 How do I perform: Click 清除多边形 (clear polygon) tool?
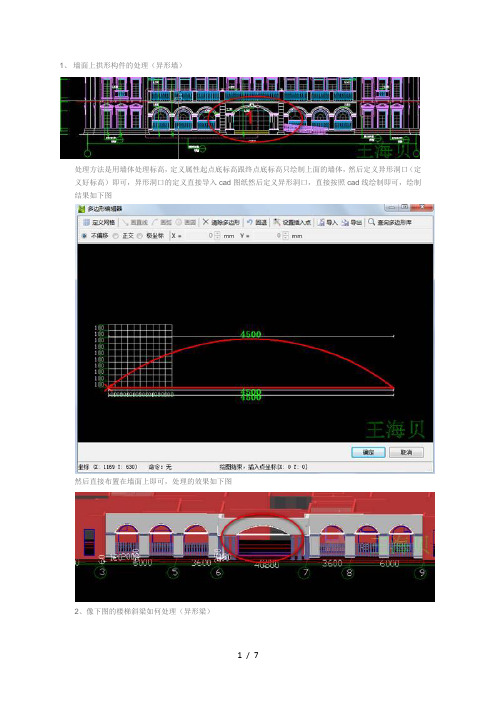tap(221, 223)
